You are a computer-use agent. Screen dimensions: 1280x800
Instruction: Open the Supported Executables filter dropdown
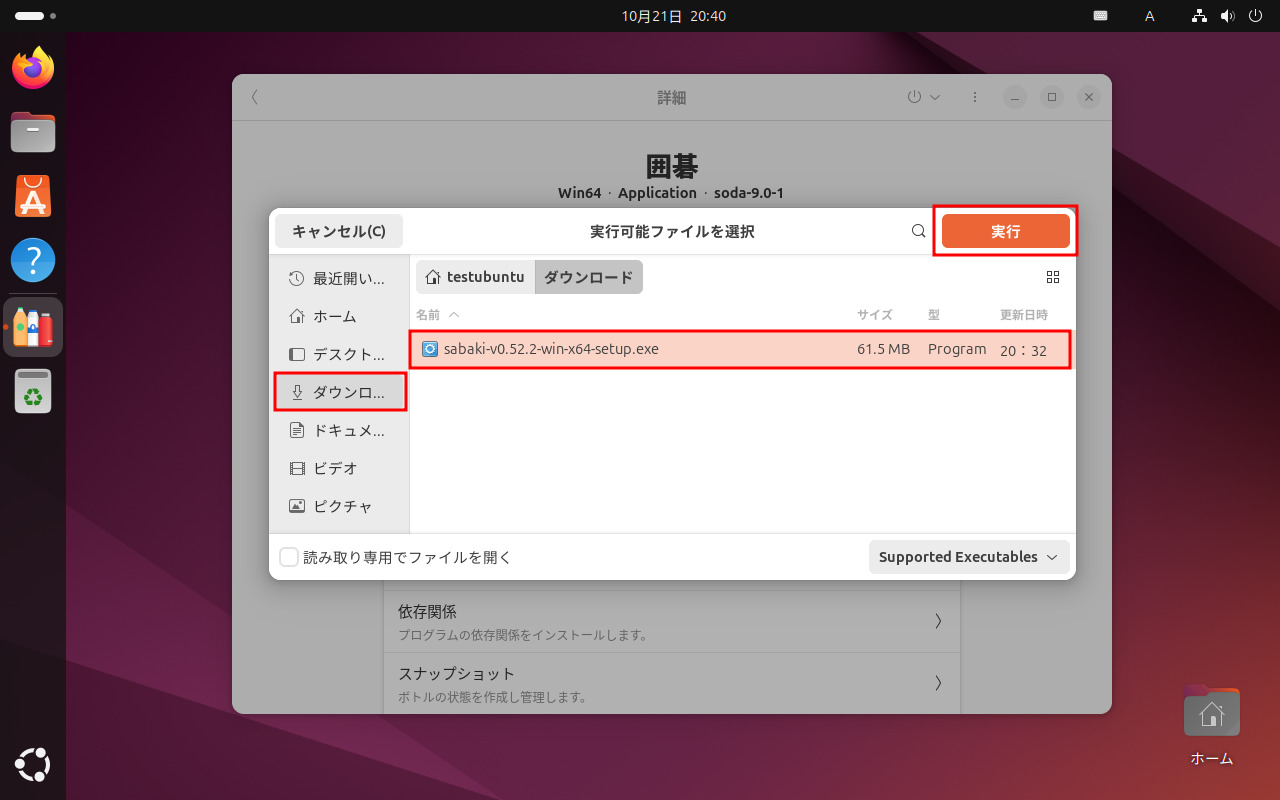967,557
